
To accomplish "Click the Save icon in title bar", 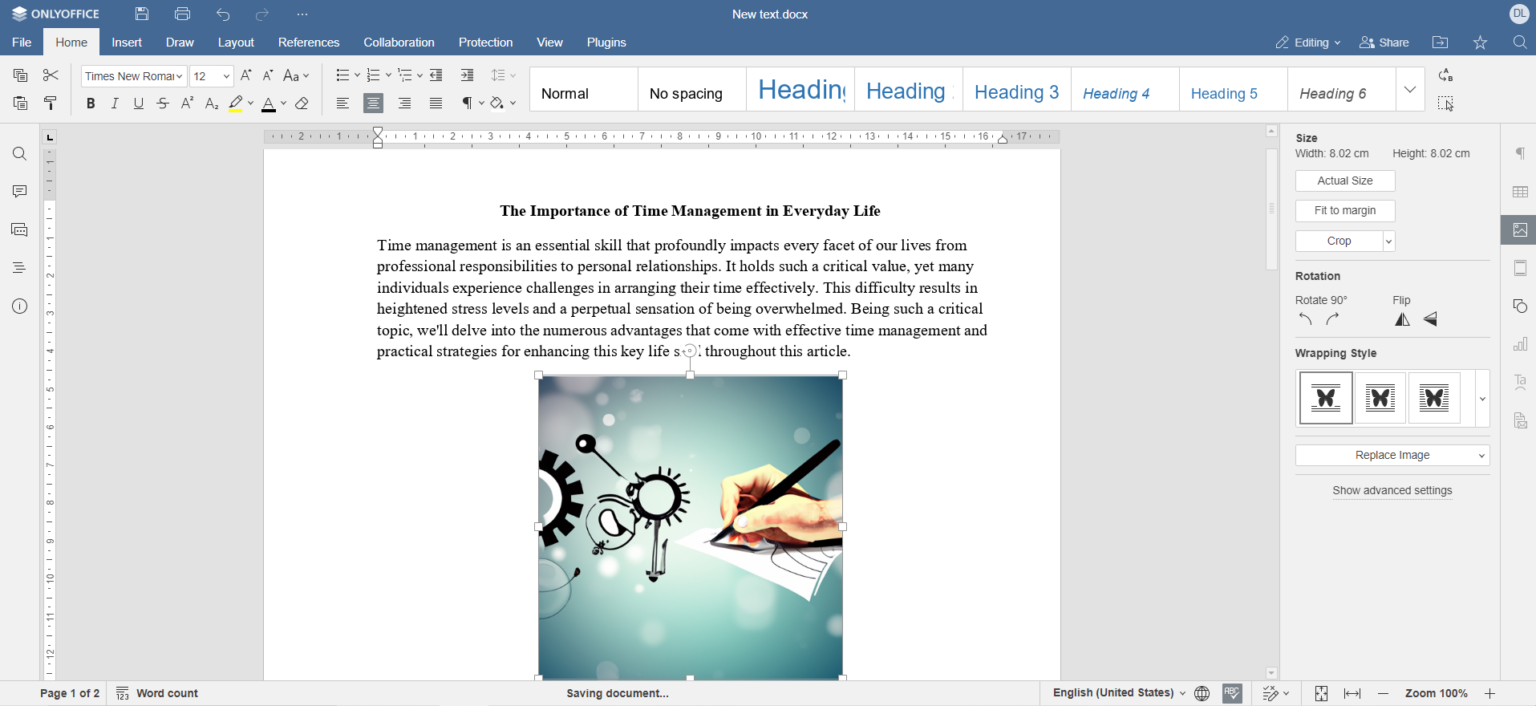I will click(x=142, y=14).
